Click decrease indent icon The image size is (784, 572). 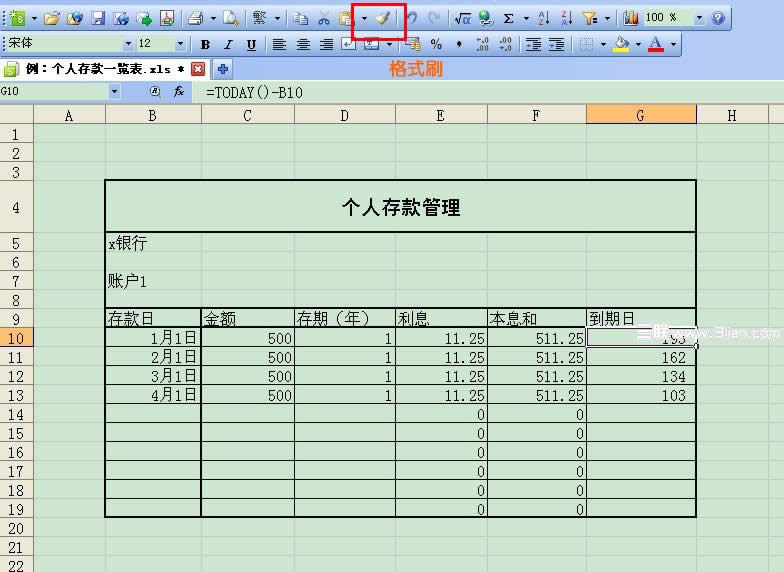(x=533, y=45)
